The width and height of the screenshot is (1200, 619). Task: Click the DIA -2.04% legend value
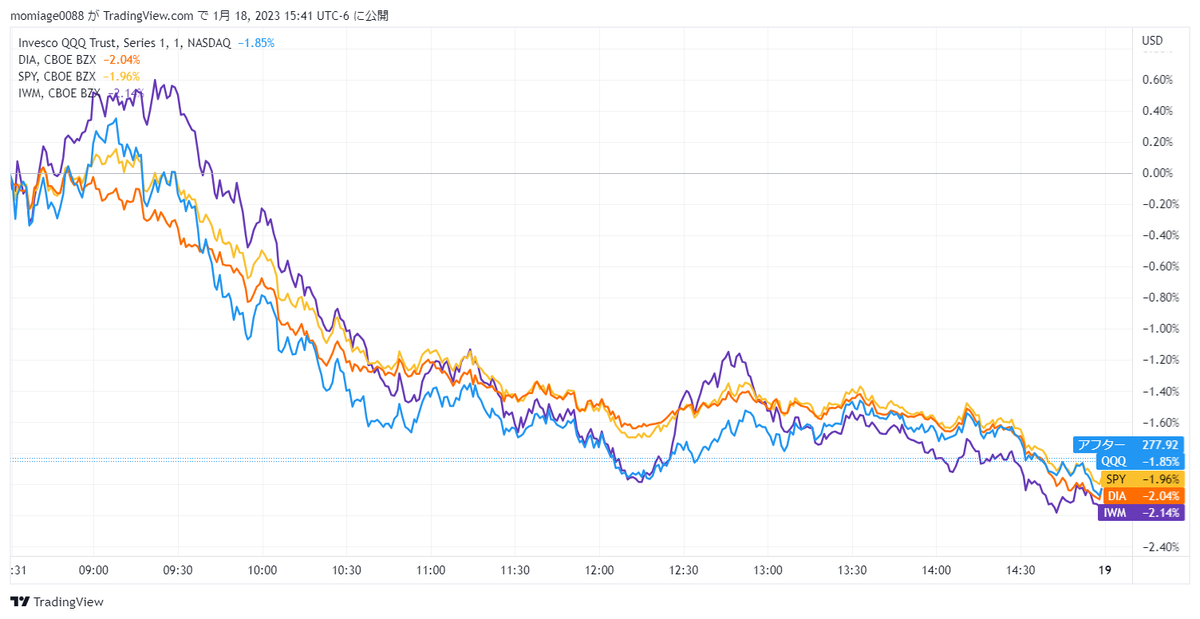click(122, 60)
